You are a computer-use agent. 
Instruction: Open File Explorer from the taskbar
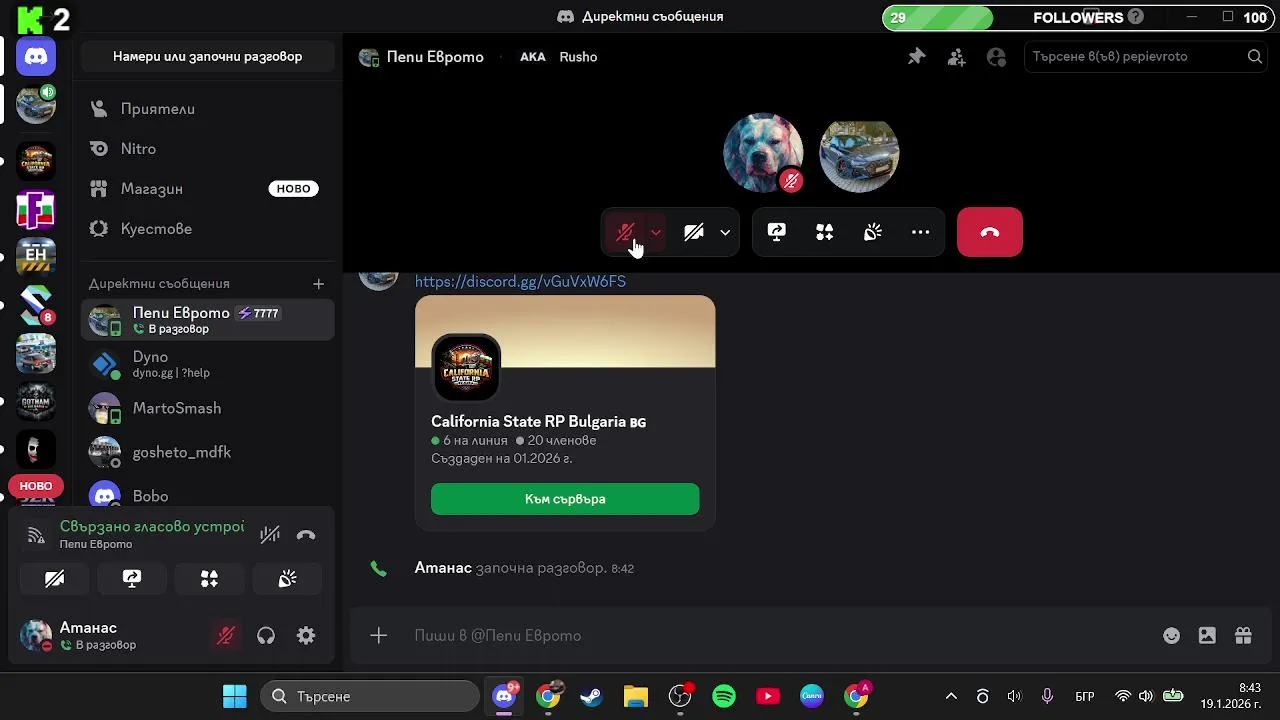click(636, 696)
